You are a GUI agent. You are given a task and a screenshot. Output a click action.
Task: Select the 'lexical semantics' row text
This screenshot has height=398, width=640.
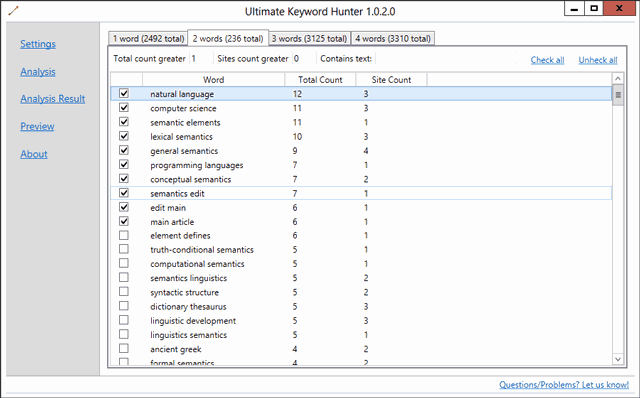coord(181,137)
